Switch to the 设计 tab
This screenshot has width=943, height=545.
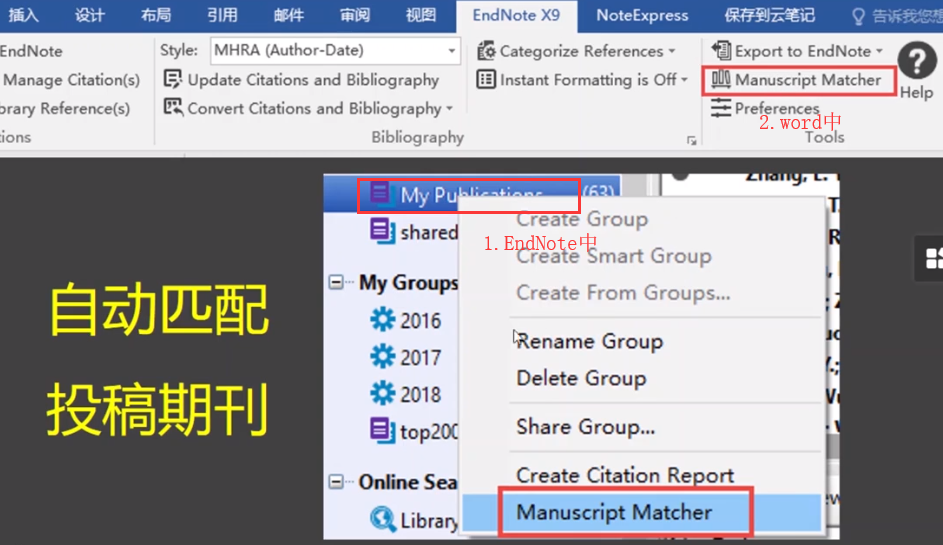[x=90, y=15]
